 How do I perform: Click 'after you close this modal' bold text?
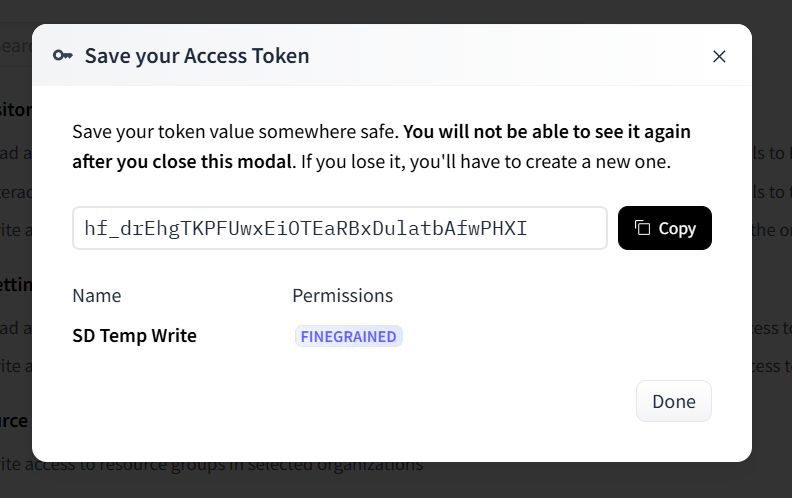click(182, 161)
